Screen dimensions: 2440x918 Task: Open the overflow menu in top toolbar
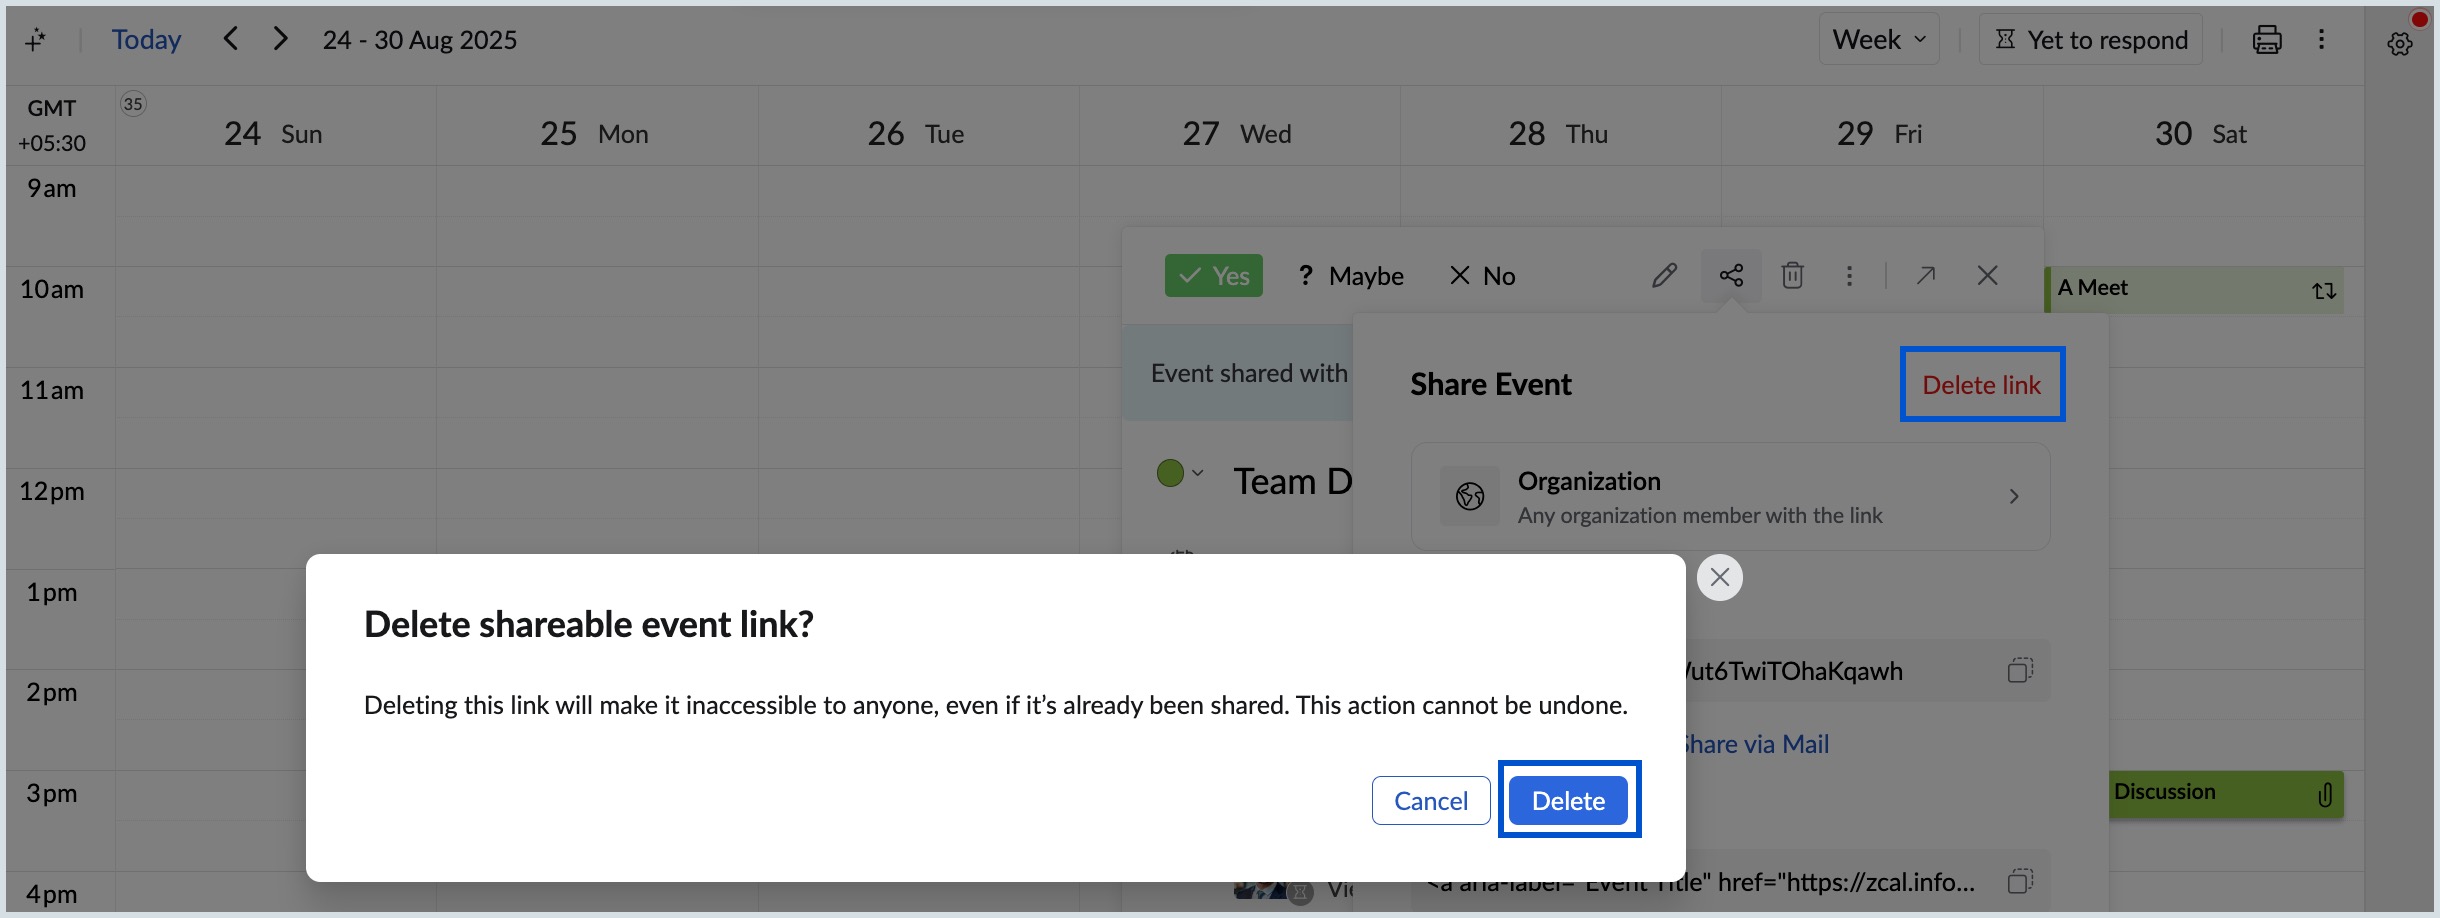click(2321, 39)
